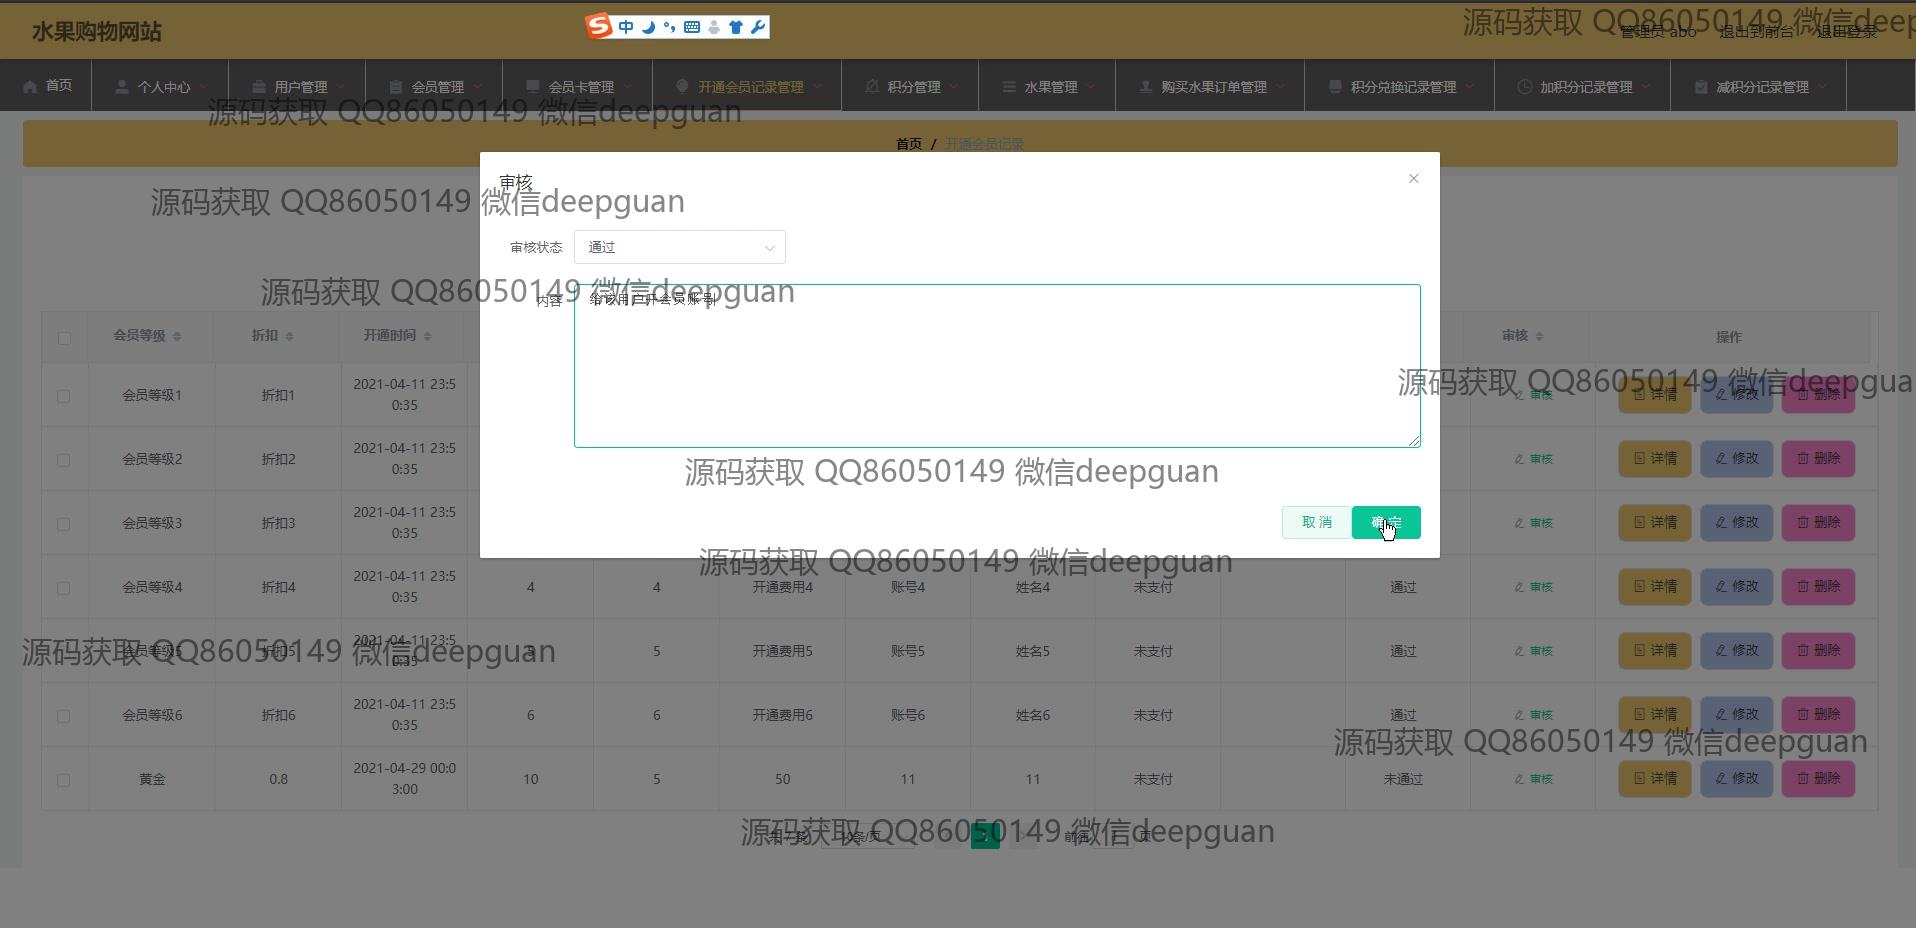Open Sogou skin shirt icon
This screenshot has width=1916, height=928.
click(x=736, y=27)
